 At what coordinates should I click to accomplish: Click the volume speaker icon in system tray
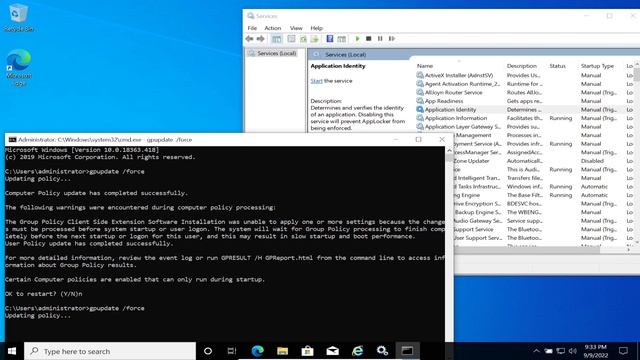[573, 351]
